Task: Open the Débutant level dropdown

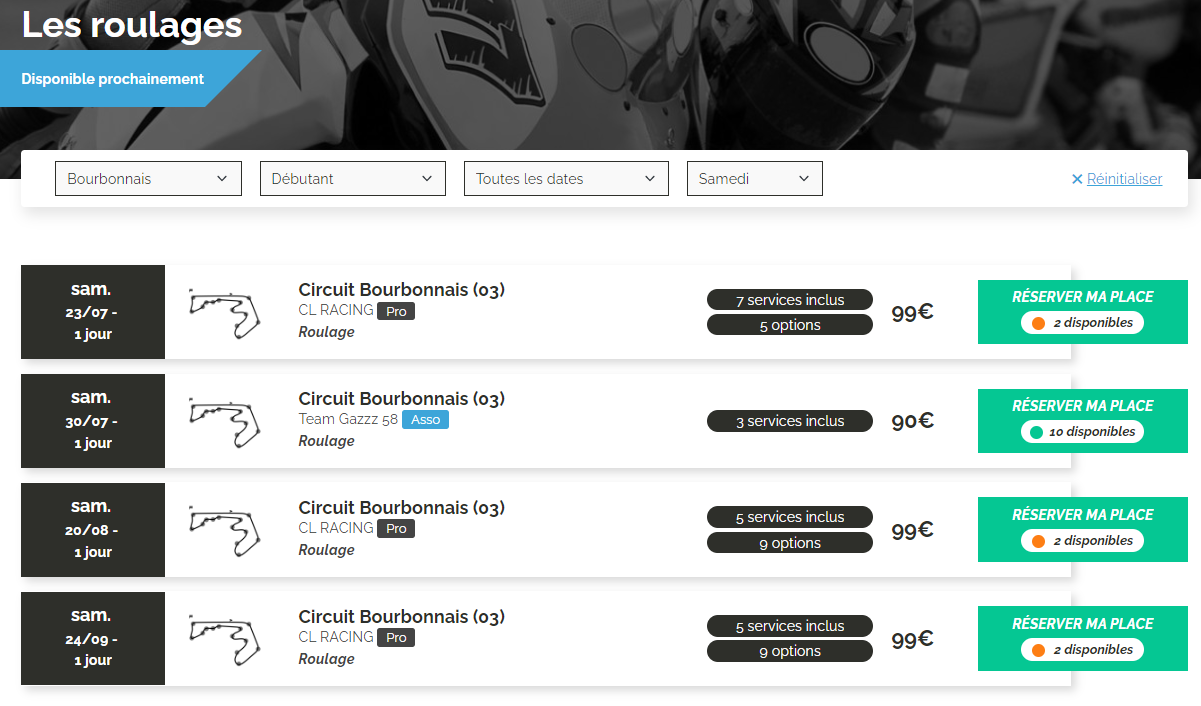Action: coord(352,179)
